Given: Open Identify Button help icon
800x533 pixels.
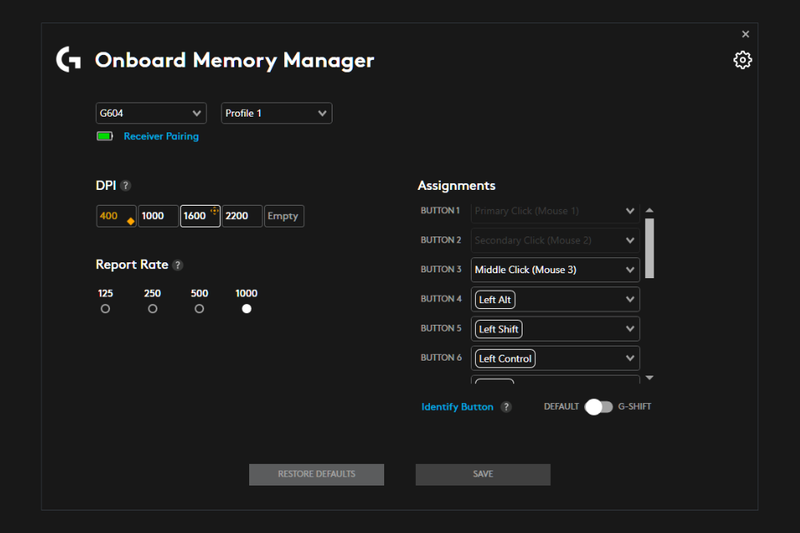Looking at the screenshot, I should pos(506,407).
